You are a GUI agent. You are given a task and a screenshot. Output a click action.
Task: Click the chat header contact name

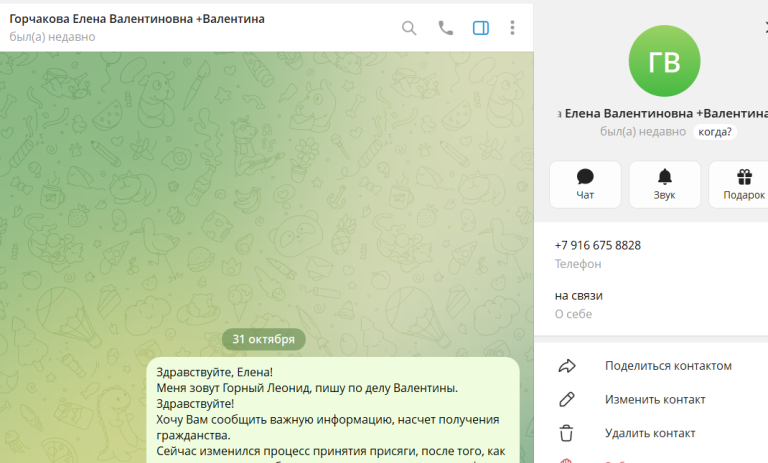[137, 19]
